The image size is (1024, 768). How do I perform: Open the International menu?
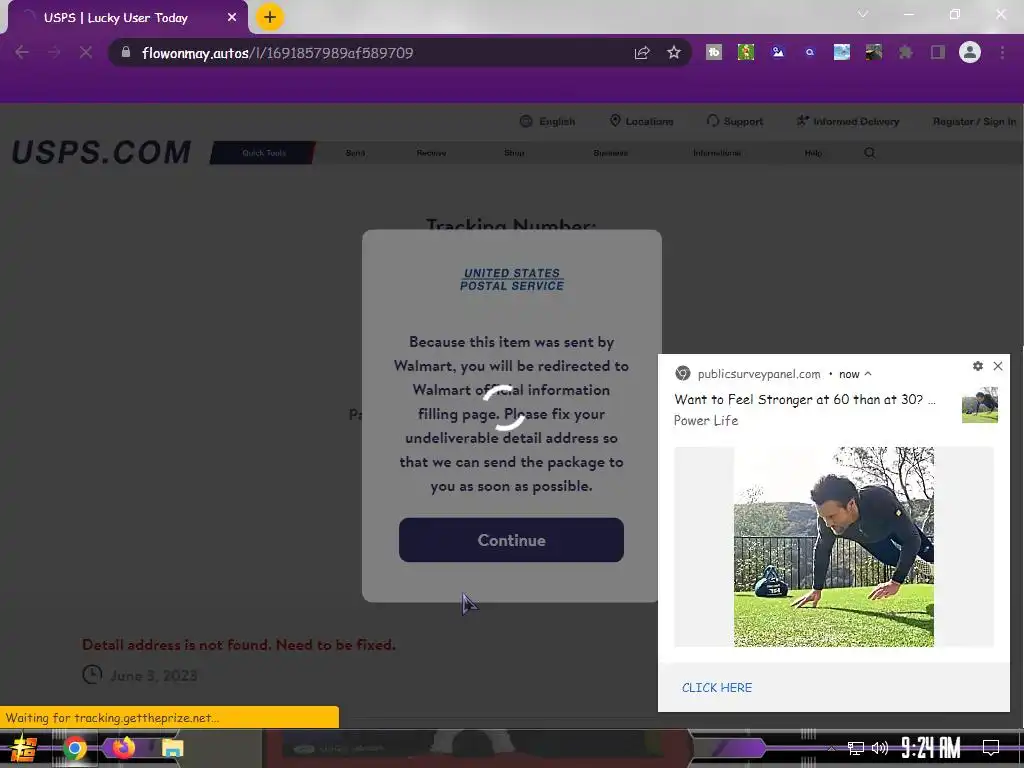coord(716,153)
